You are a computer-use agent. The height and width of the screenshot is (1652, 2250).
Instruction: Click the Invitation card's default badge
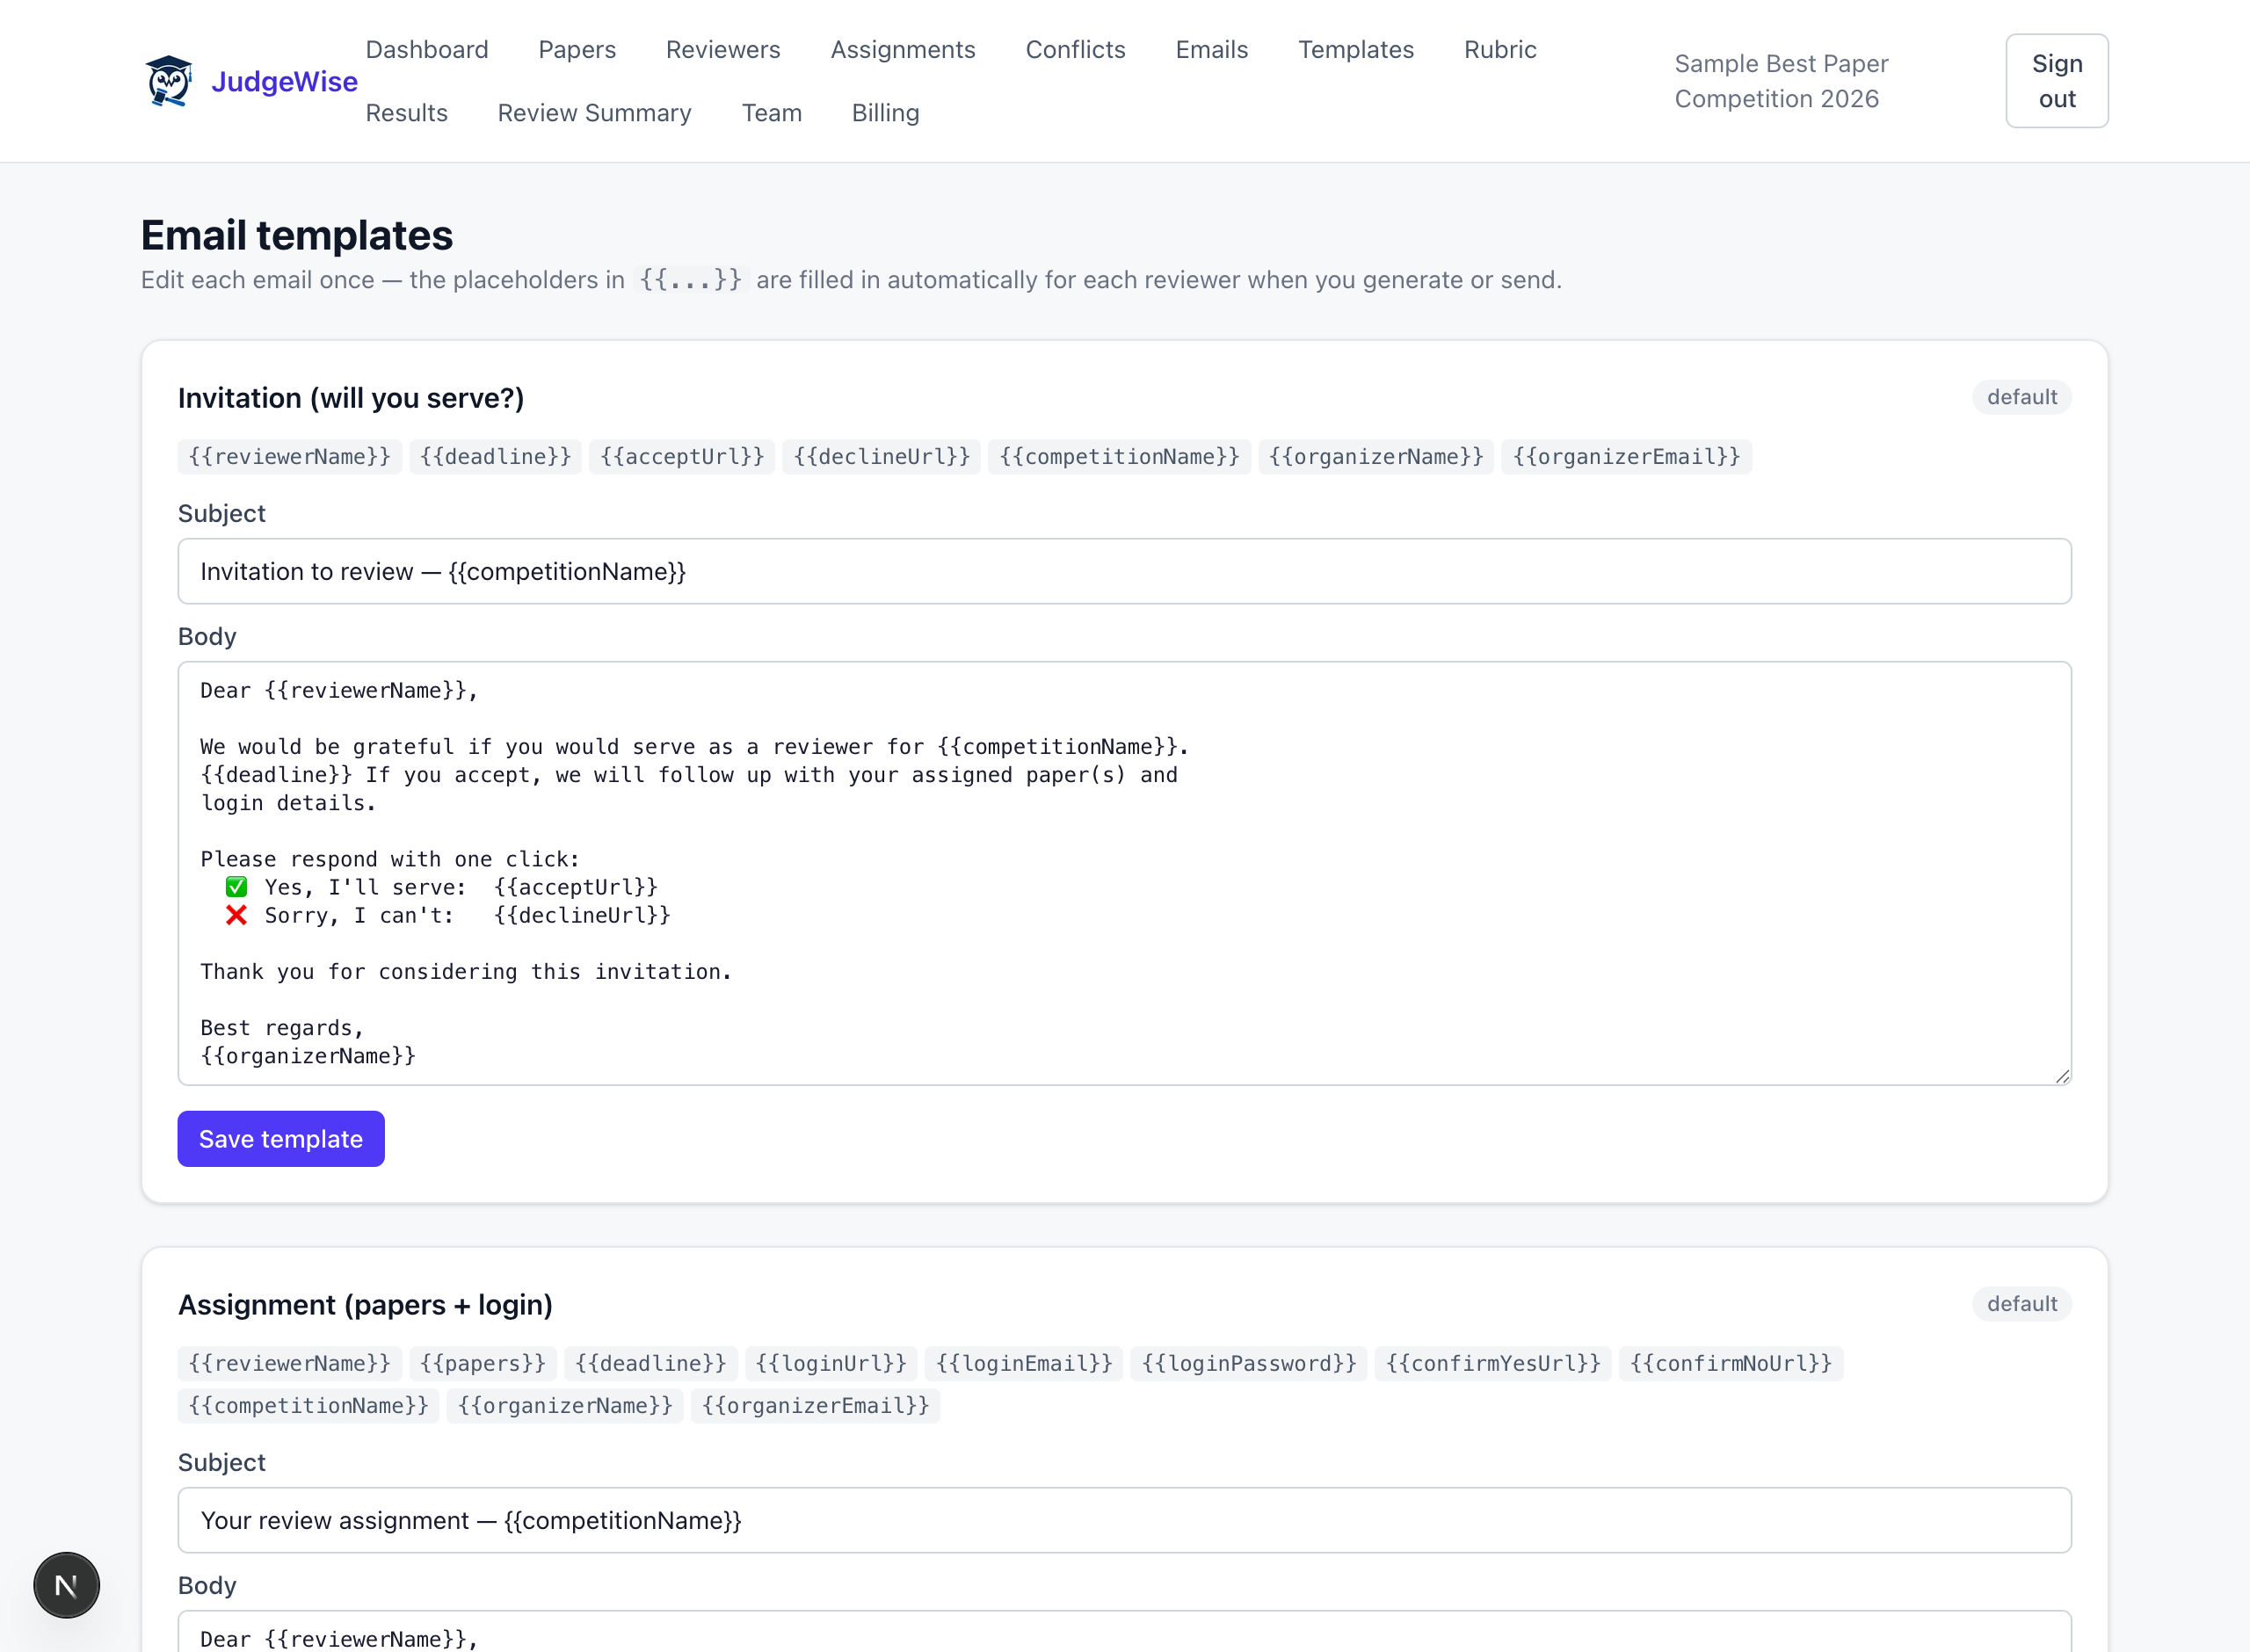[2021, 397]
